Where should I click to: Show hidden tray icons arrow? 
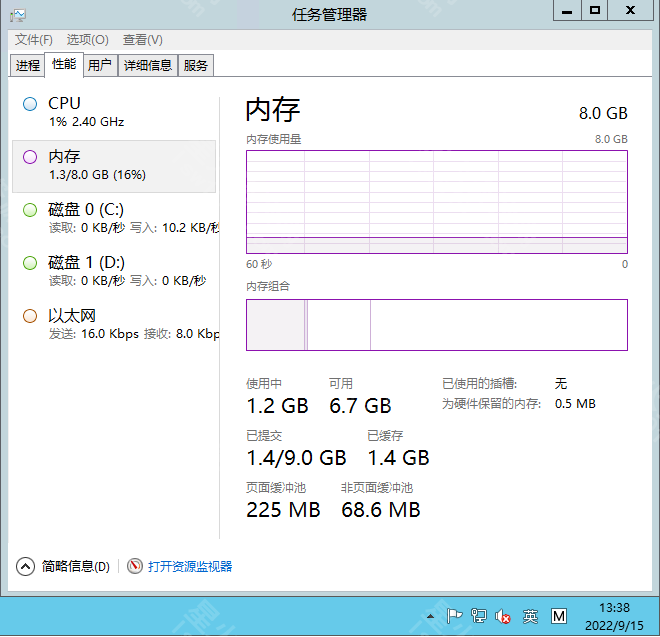[430, 616]
